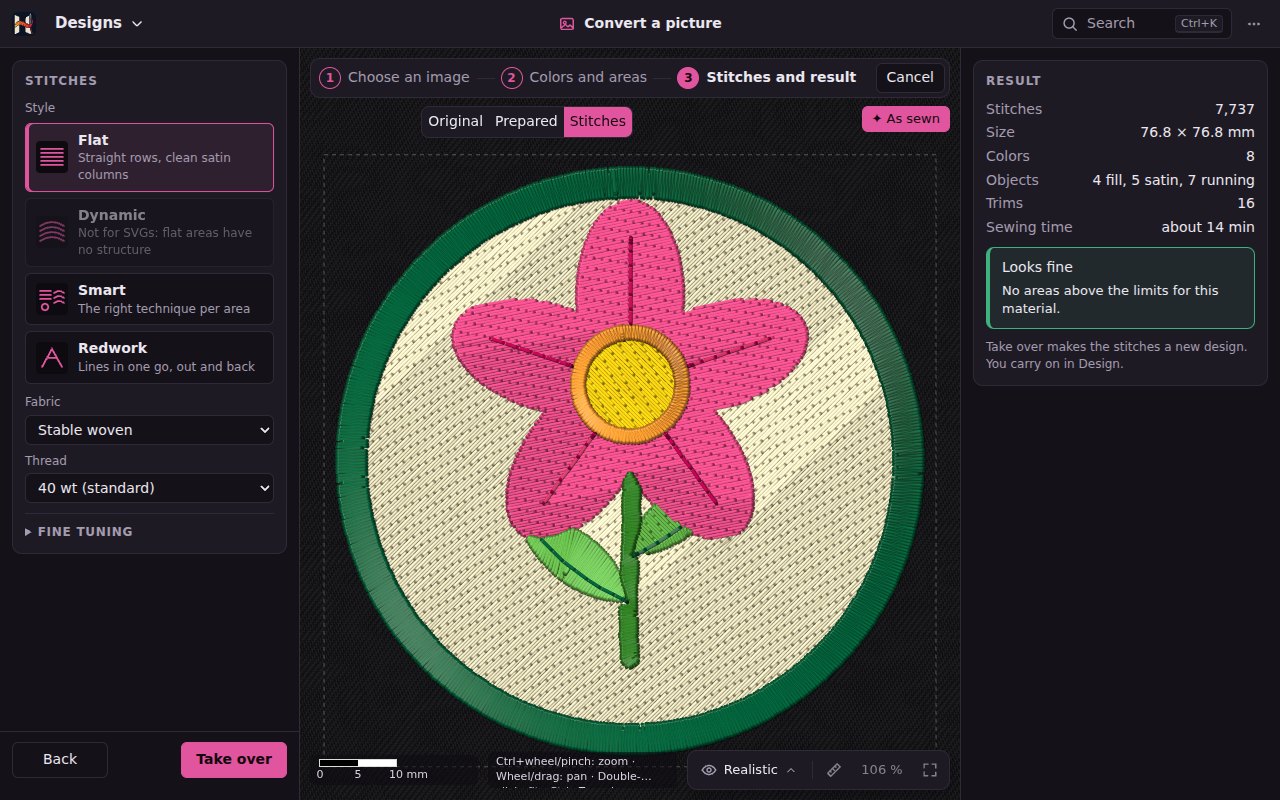Click the Cancel button
1280x800 pixels.
pyautogui.click(x=910, y=77)
